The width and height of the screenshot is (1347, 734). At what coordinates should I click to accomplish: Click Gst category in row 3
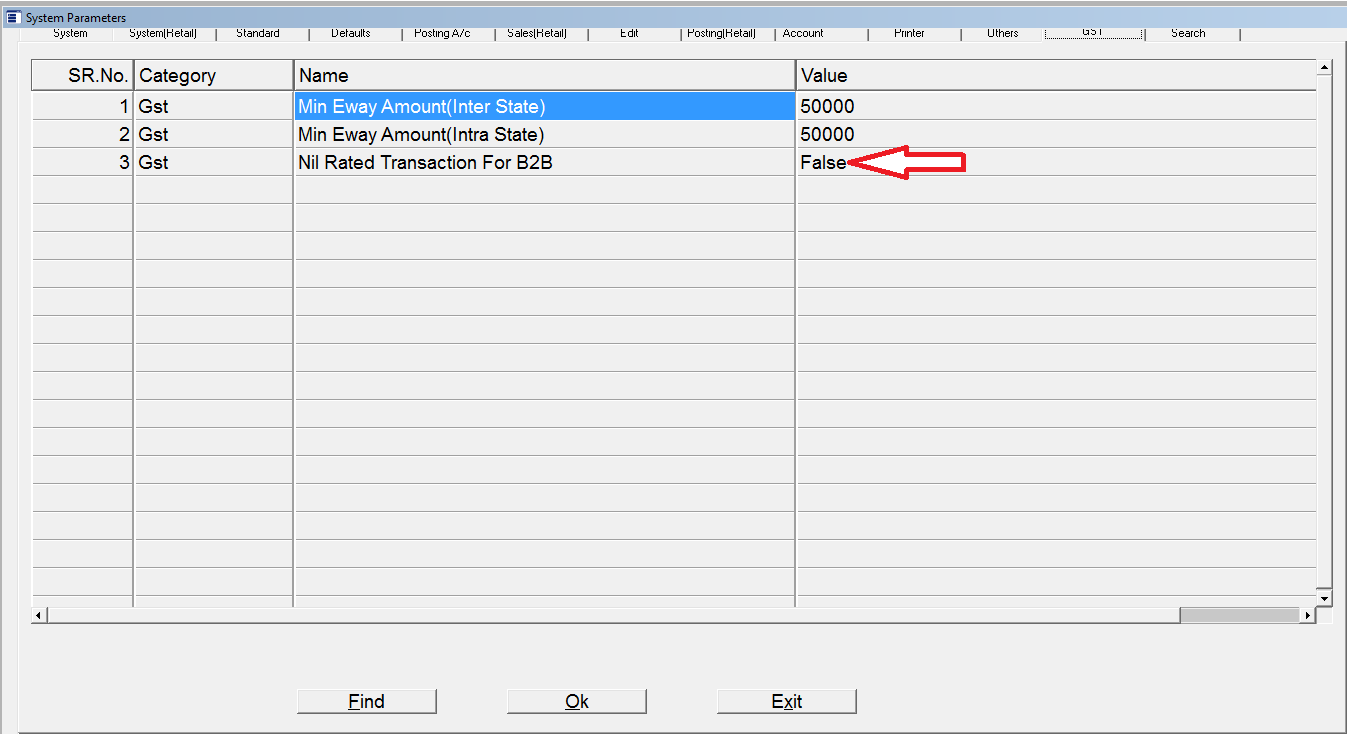[214, 162]
